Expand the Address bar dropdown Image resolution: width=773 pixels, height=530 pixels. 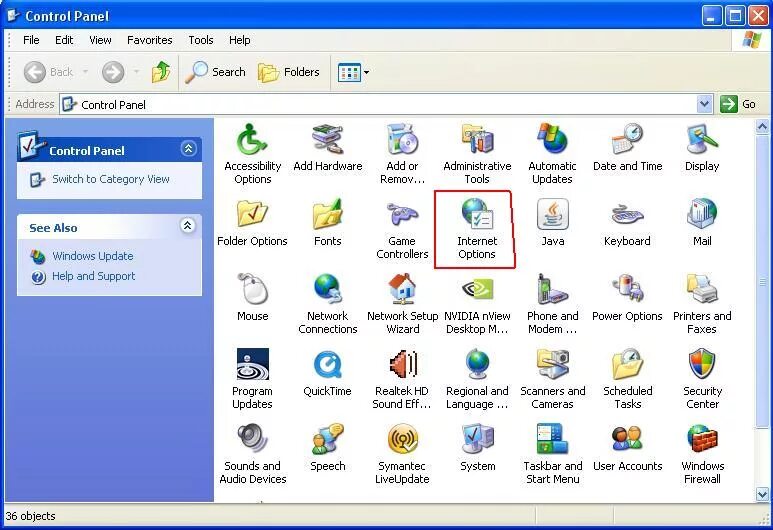pos(705,105)
